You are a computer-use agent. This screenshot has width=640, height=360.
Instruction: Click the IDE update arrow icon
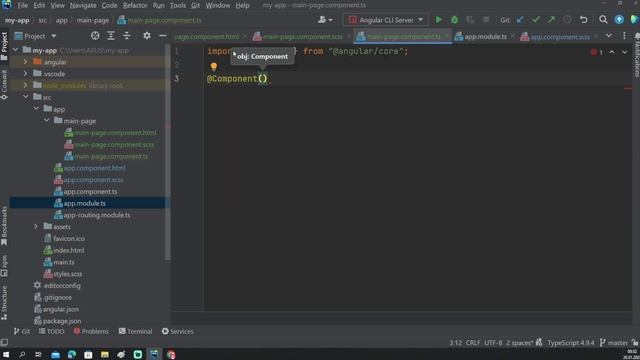[x=619, y=20]
